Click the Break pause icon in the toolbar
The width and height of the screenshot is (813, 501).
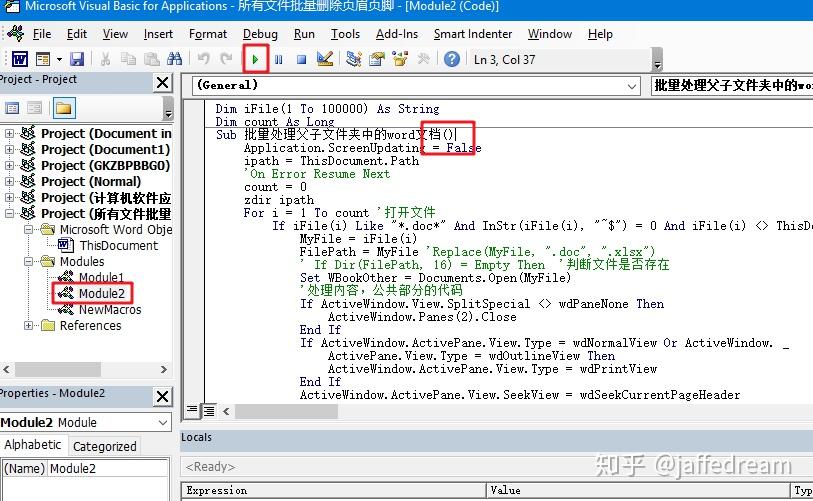pos(278,60)
